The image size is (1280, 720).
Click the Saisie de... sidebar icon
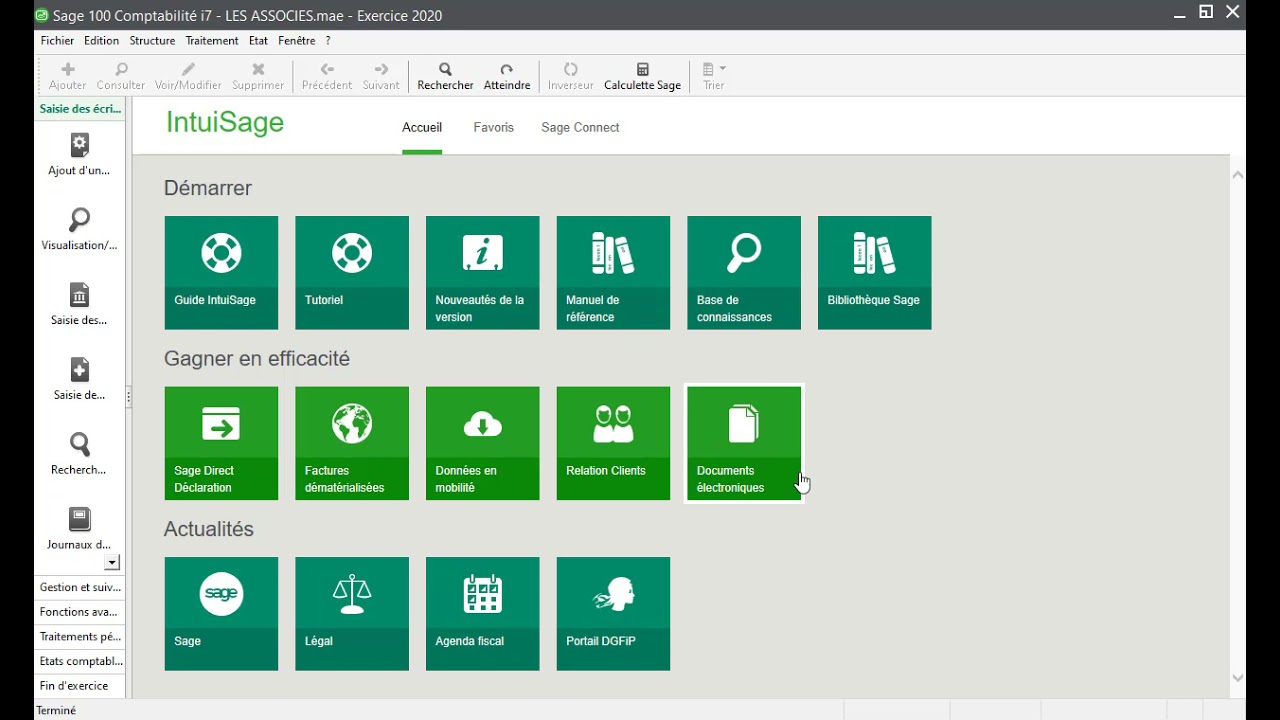click(x=79, y=380)
